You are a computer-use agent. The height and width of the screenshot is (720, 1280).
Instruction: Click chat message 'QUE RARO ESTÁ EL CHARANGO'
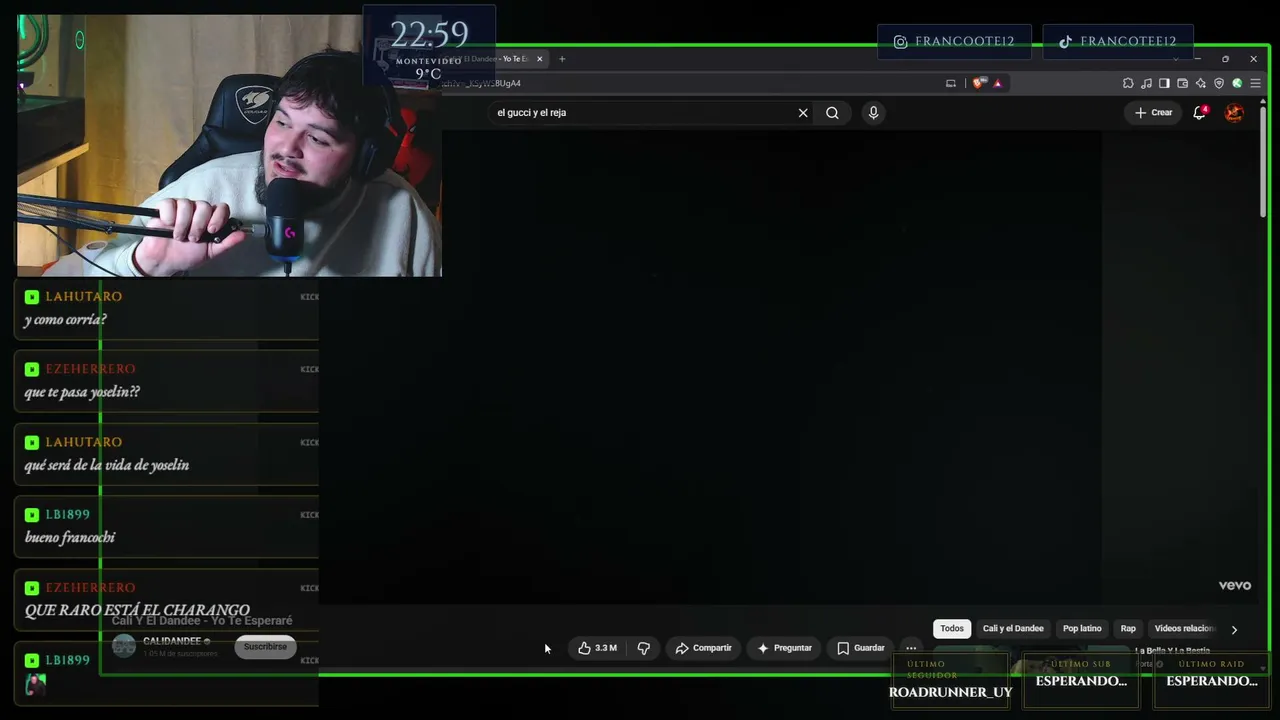pos(137,610)
